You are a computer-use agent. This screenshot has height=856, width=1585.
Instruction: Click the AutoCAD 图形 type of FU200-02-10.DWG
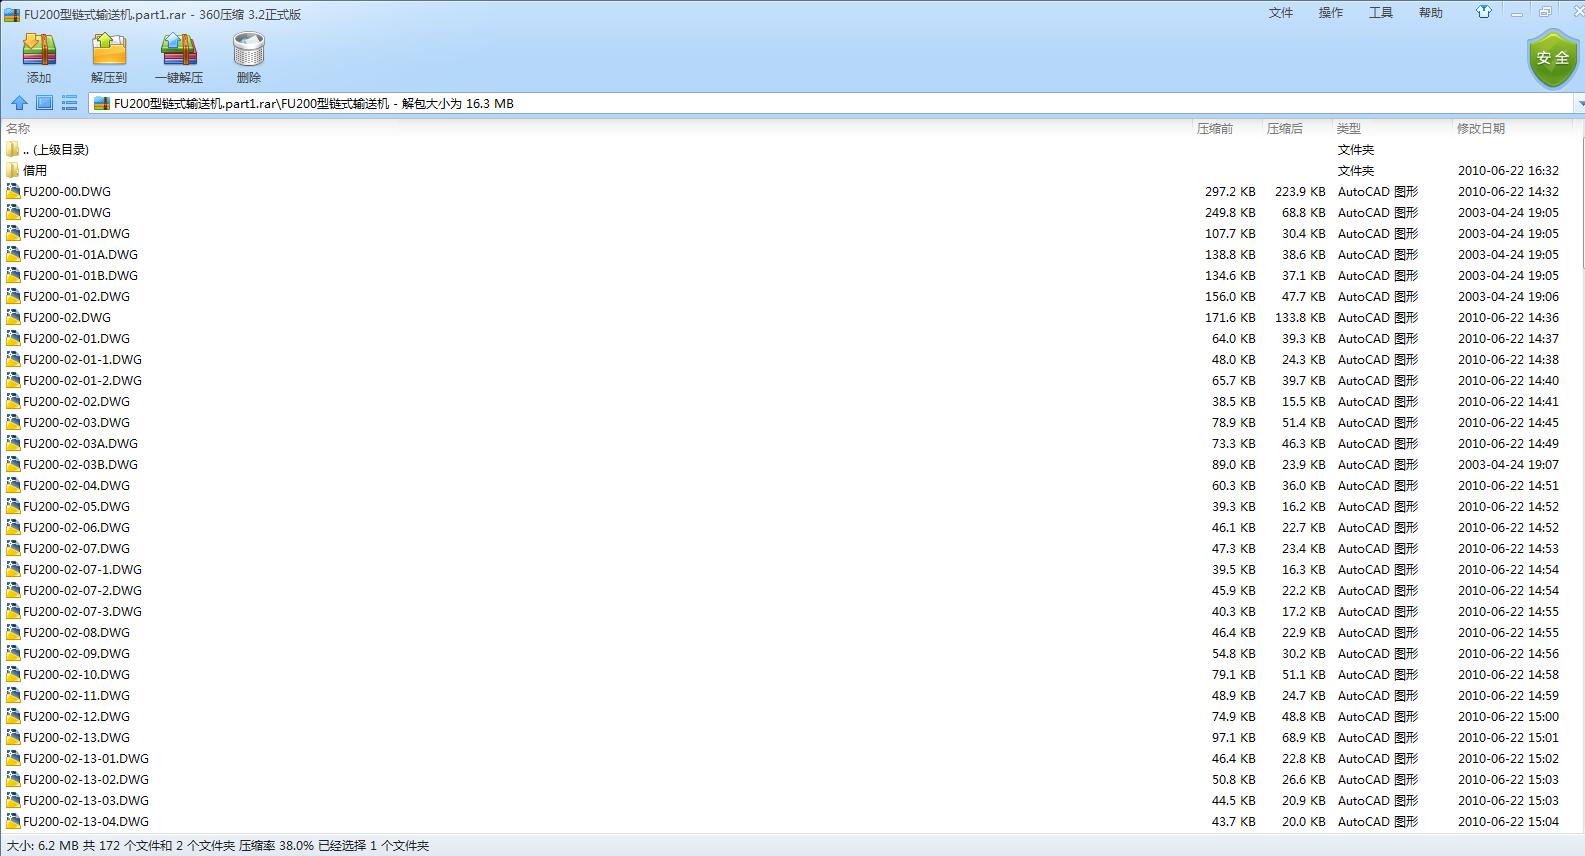point(1378,674)
